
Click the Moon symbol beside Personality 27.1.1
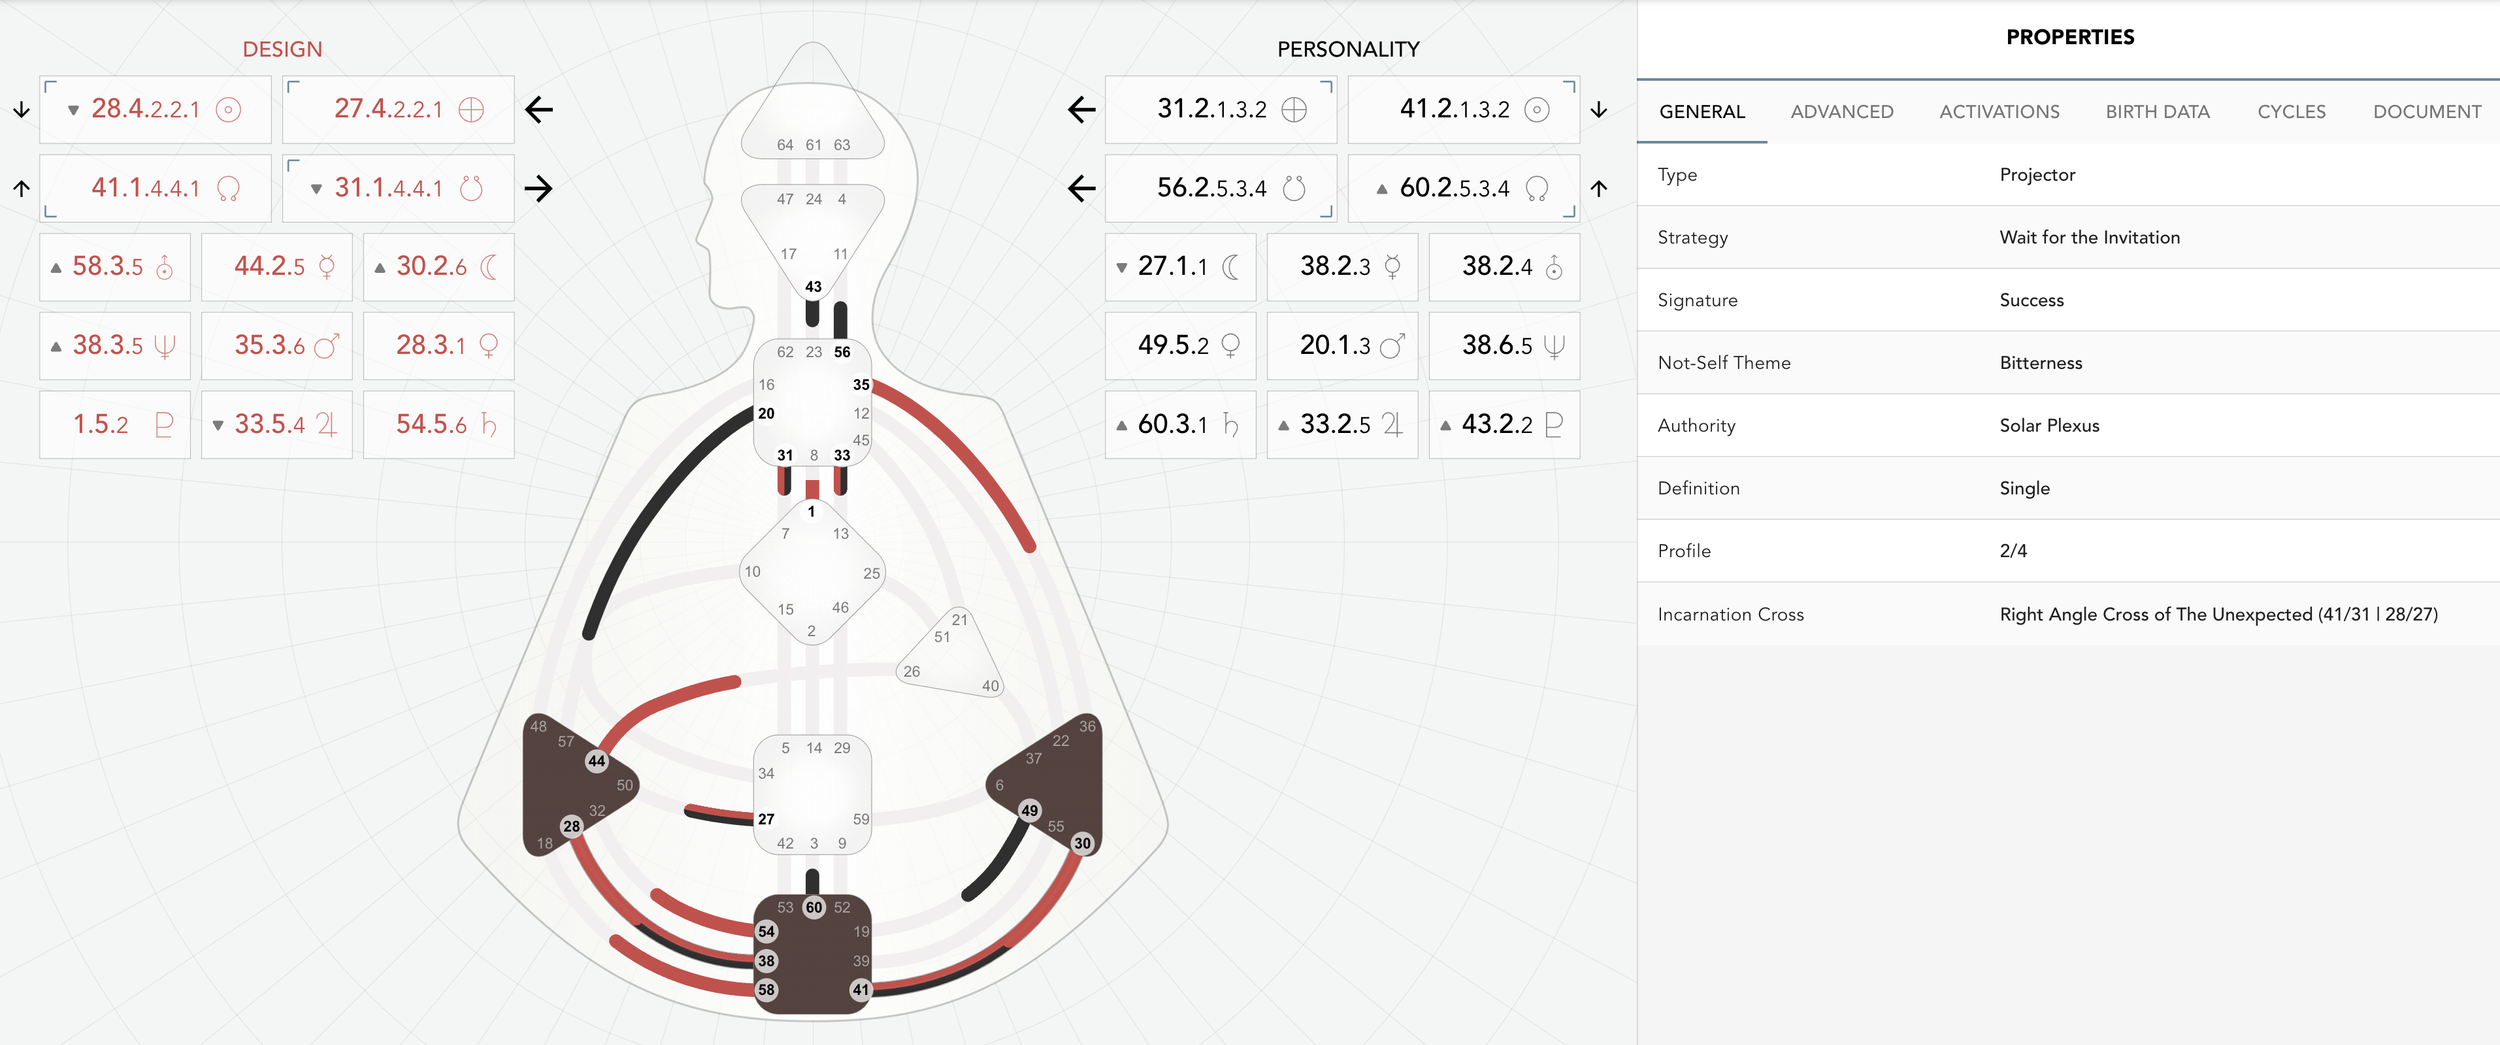point(1231,267)
